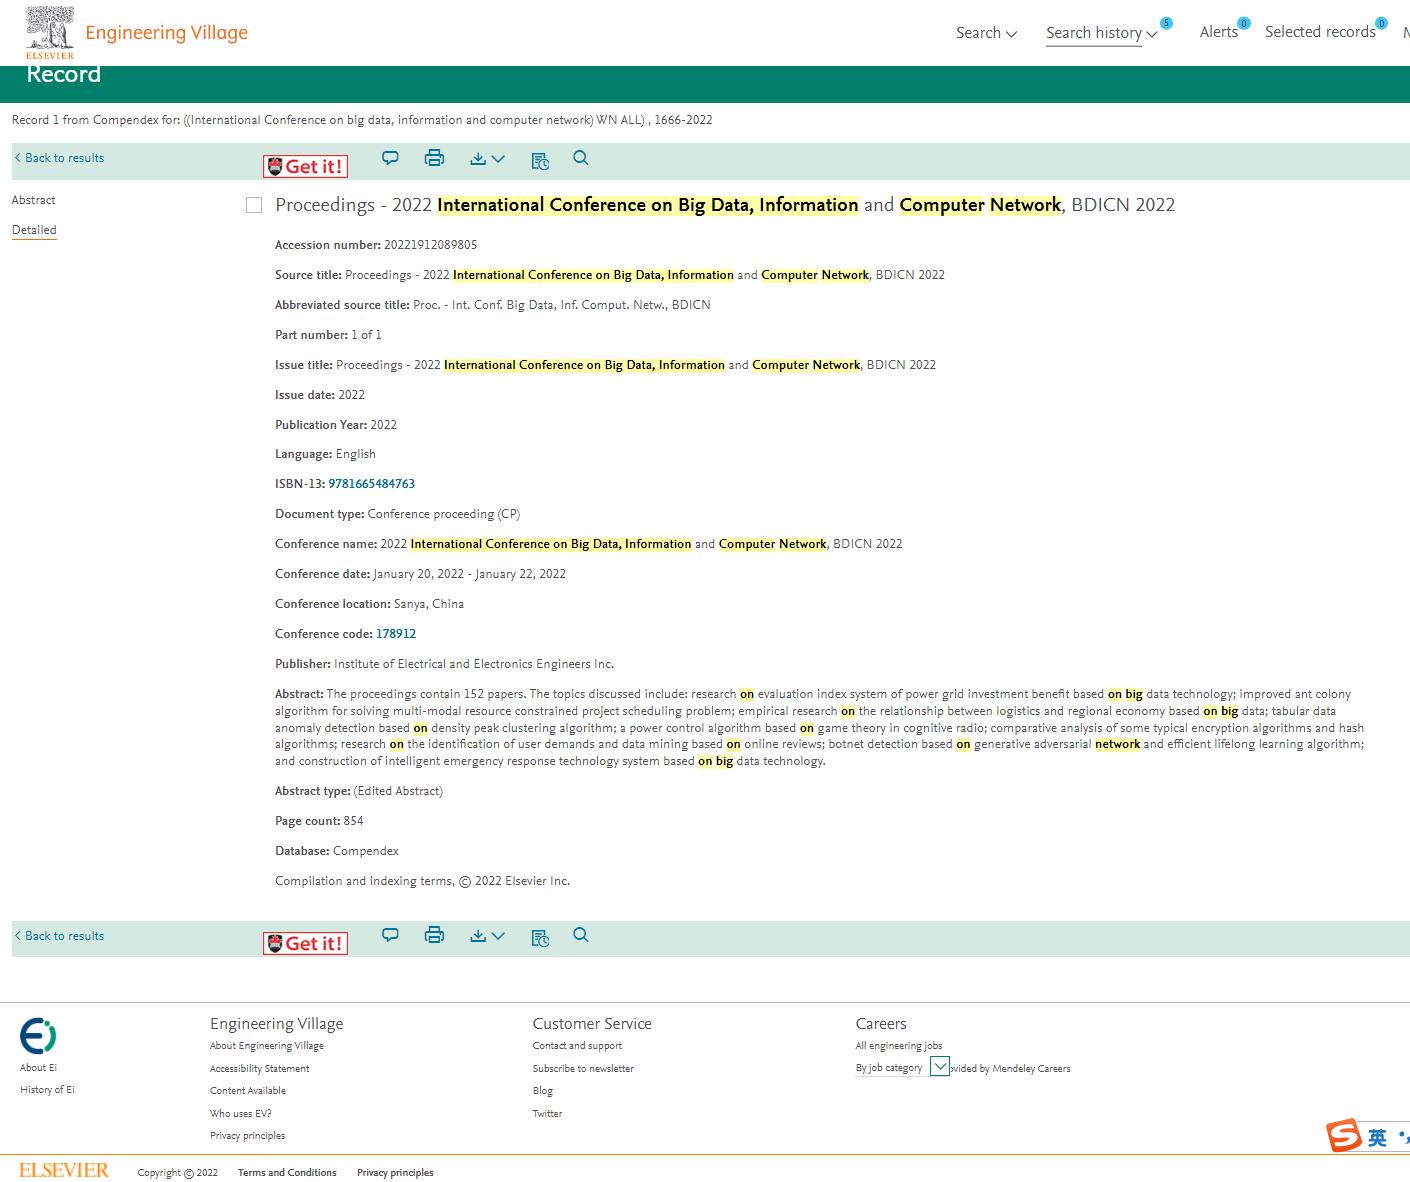Click the bottom Get it! button

pyautogui.click(x=305, y=943)
